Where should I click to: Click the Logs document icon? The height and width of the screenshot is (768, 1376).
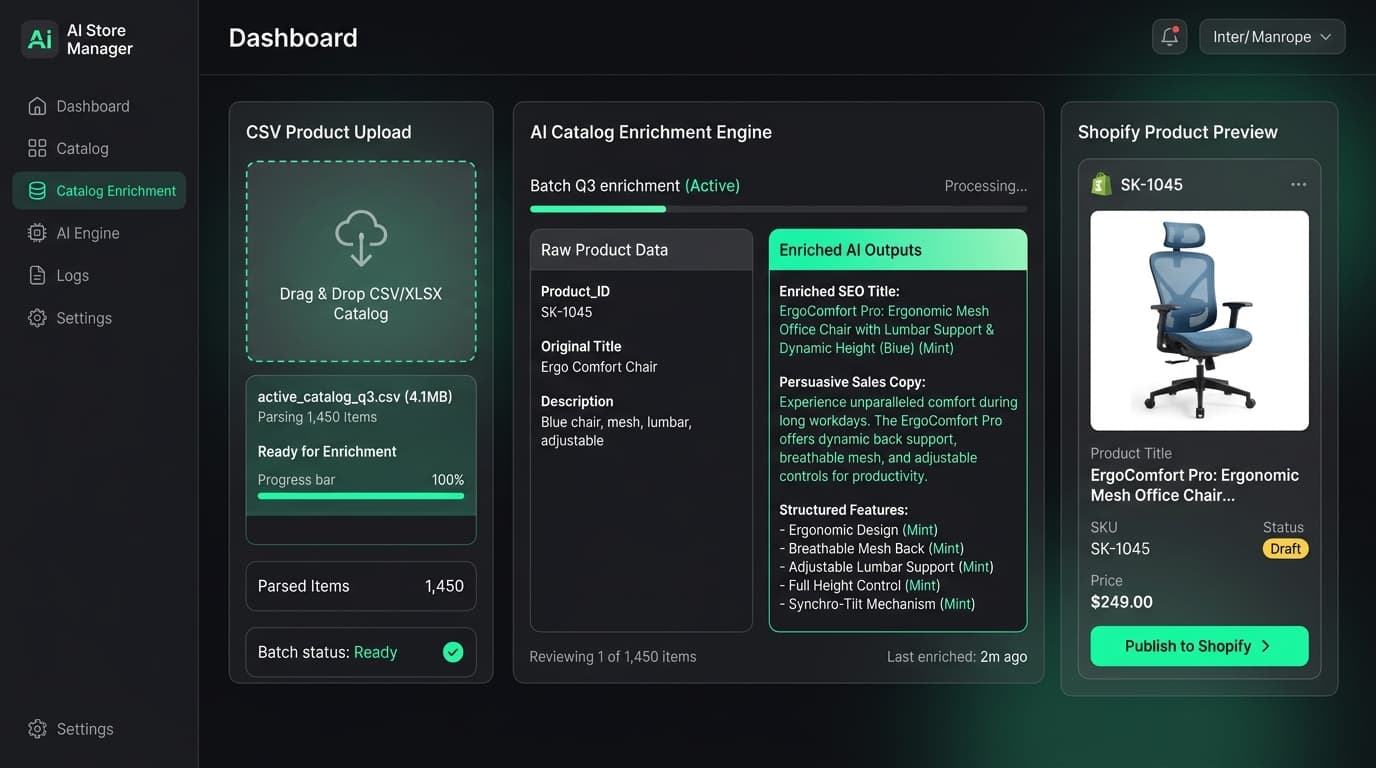click(37, 275)
